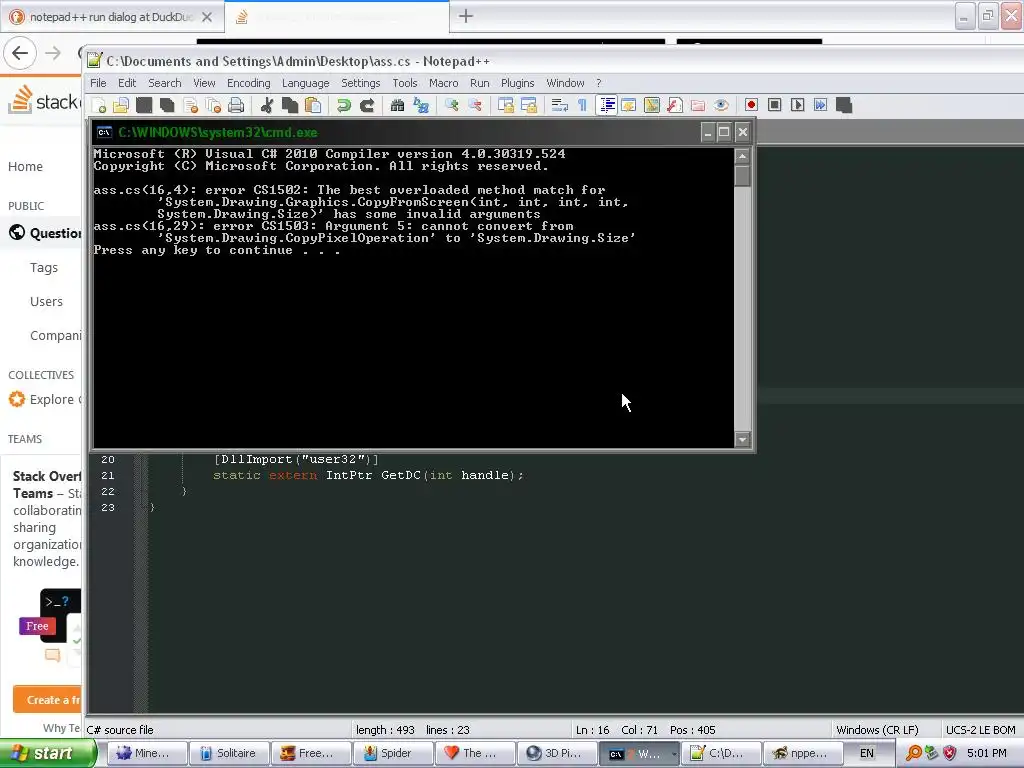Switch to Solitaire in the taskbar
This screenshot has height=768, width=1024.
coord(229,754)
